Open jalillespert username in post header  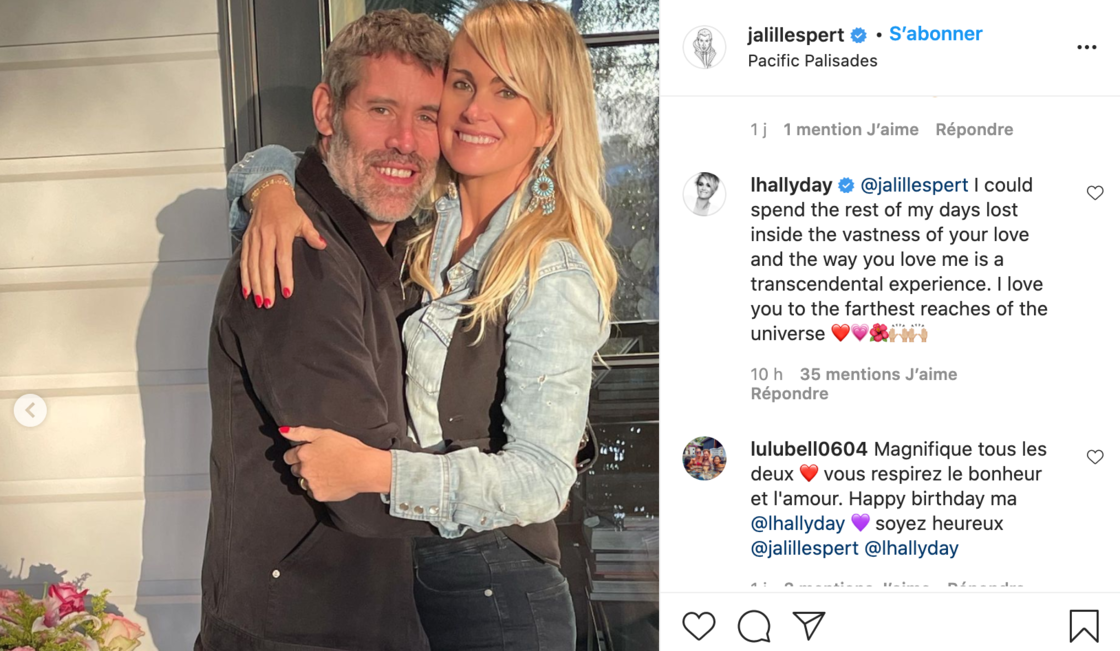tap(796, 34)
